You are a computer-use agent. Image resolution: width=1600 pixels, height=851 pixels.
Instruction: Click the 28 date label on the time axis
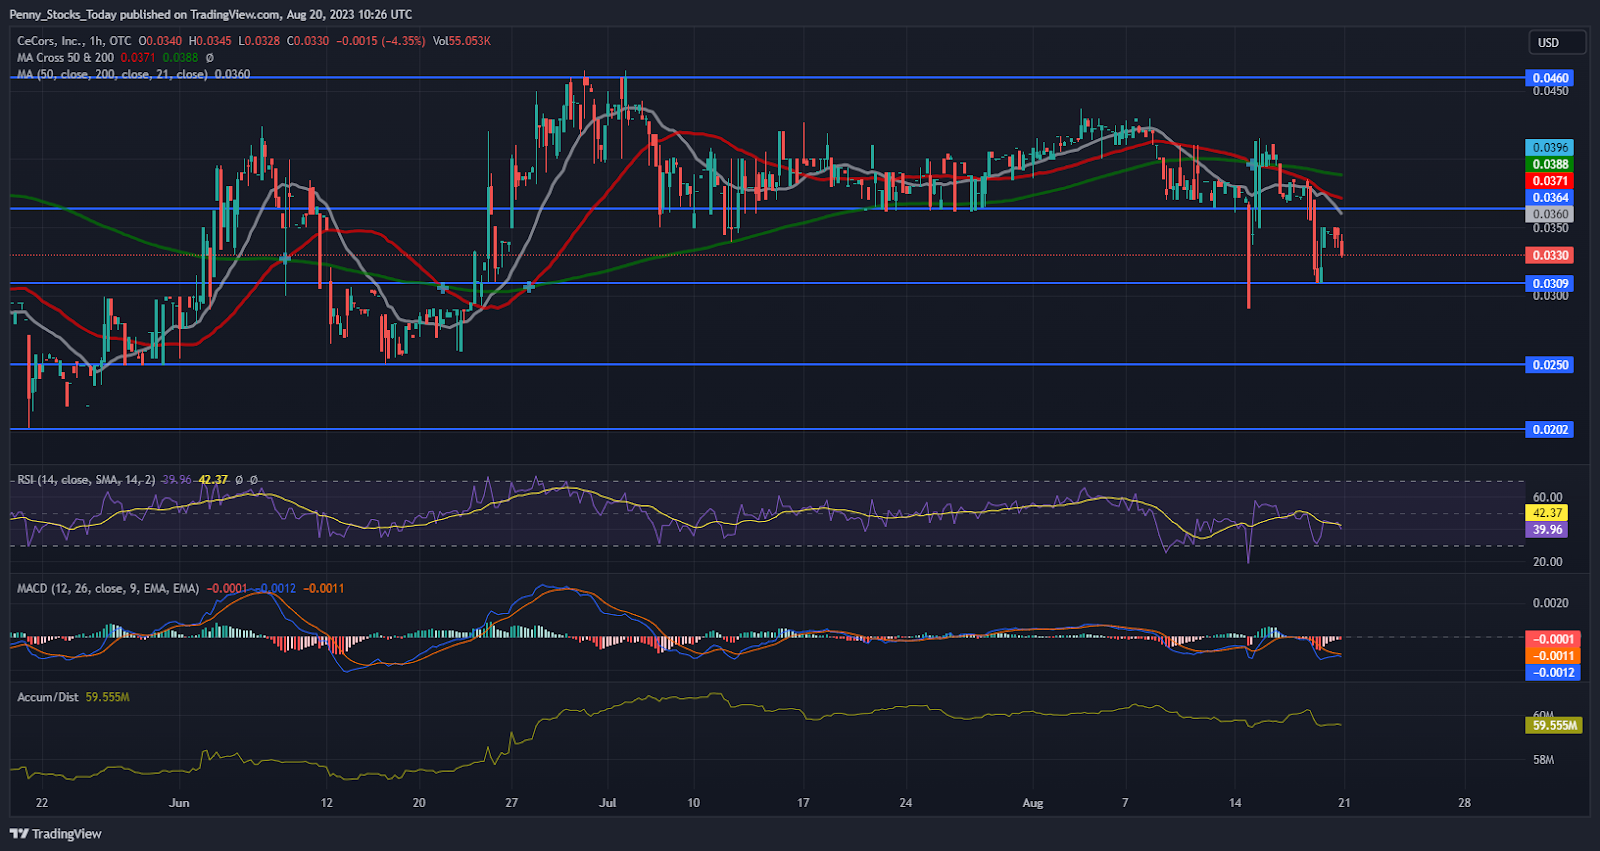tap(1464, 803)
